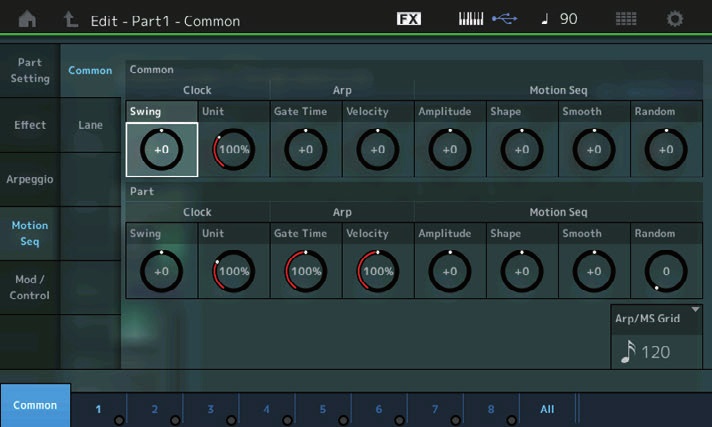The image size is (712, 427).
Task: Open the grid display icon
Action: [x=626, y=19]
